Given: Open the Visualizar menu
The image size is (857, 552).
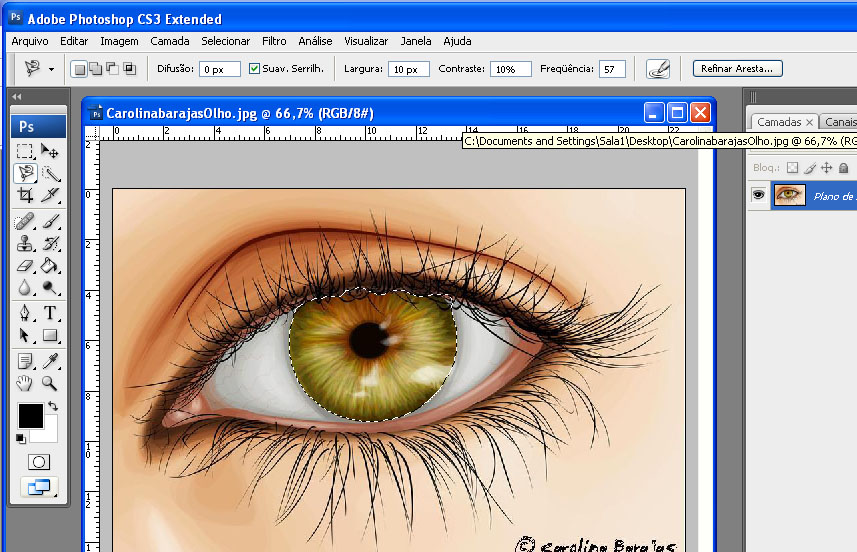Looking at the screenshot, I should 366,41.
